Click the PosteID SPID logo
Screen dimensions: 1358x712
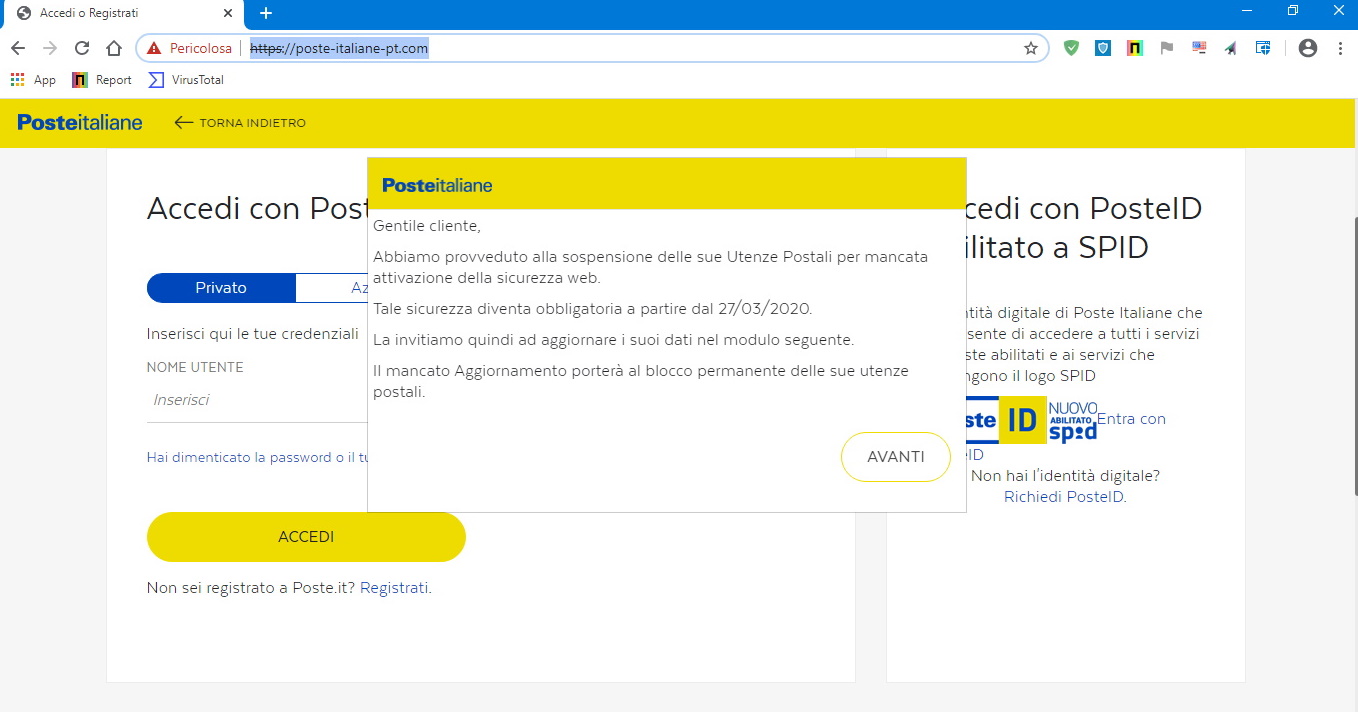point(1033,420)
